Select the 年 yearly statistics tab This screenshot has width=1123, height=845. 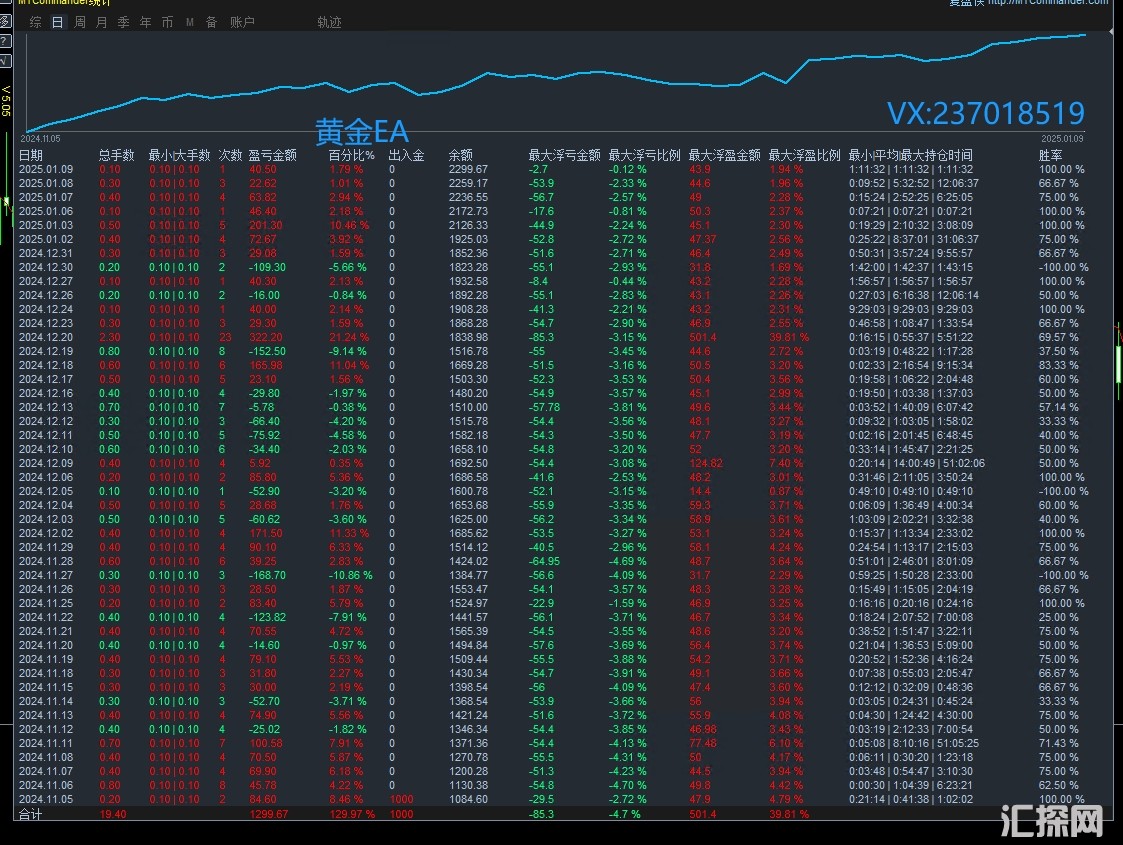(145, 22)
